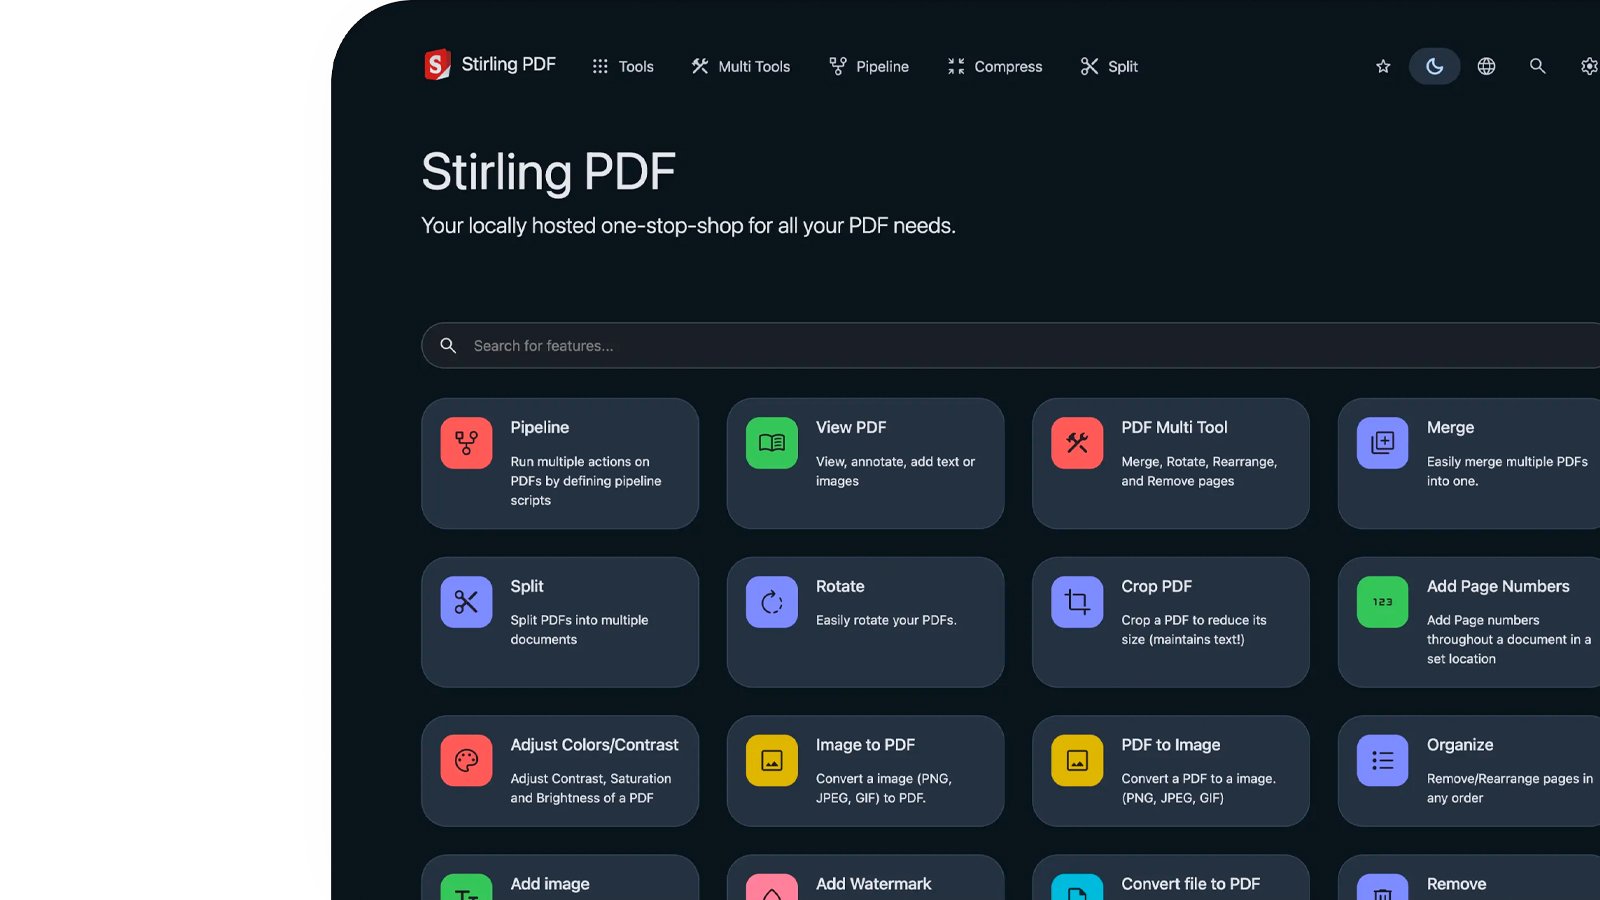
Task: Click the Add image card title
Action: point(550,884)
